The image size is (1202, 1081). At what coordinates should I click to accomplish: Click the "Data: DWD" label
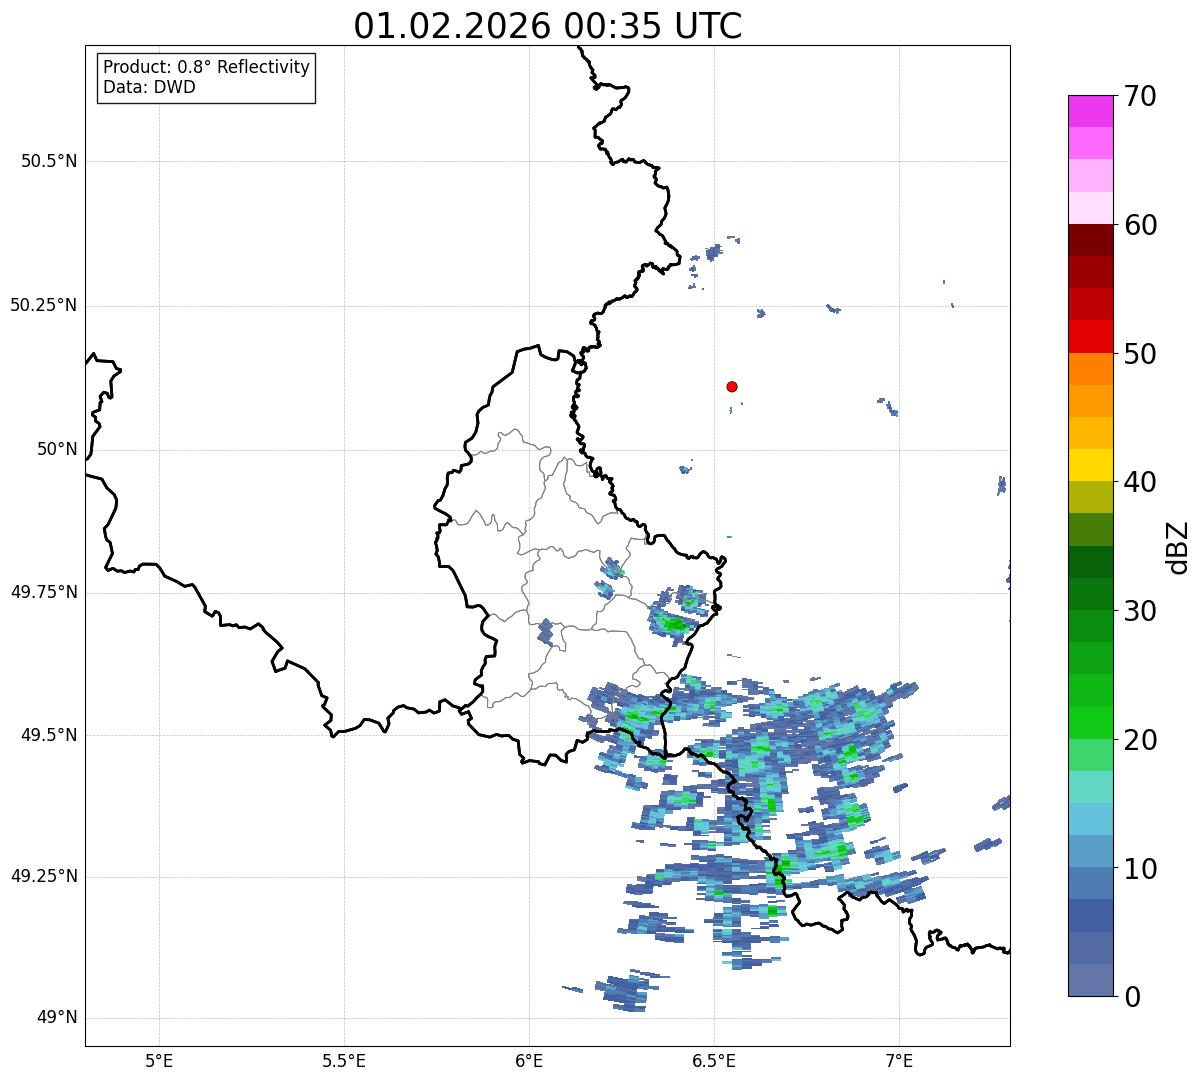point(149,87)
